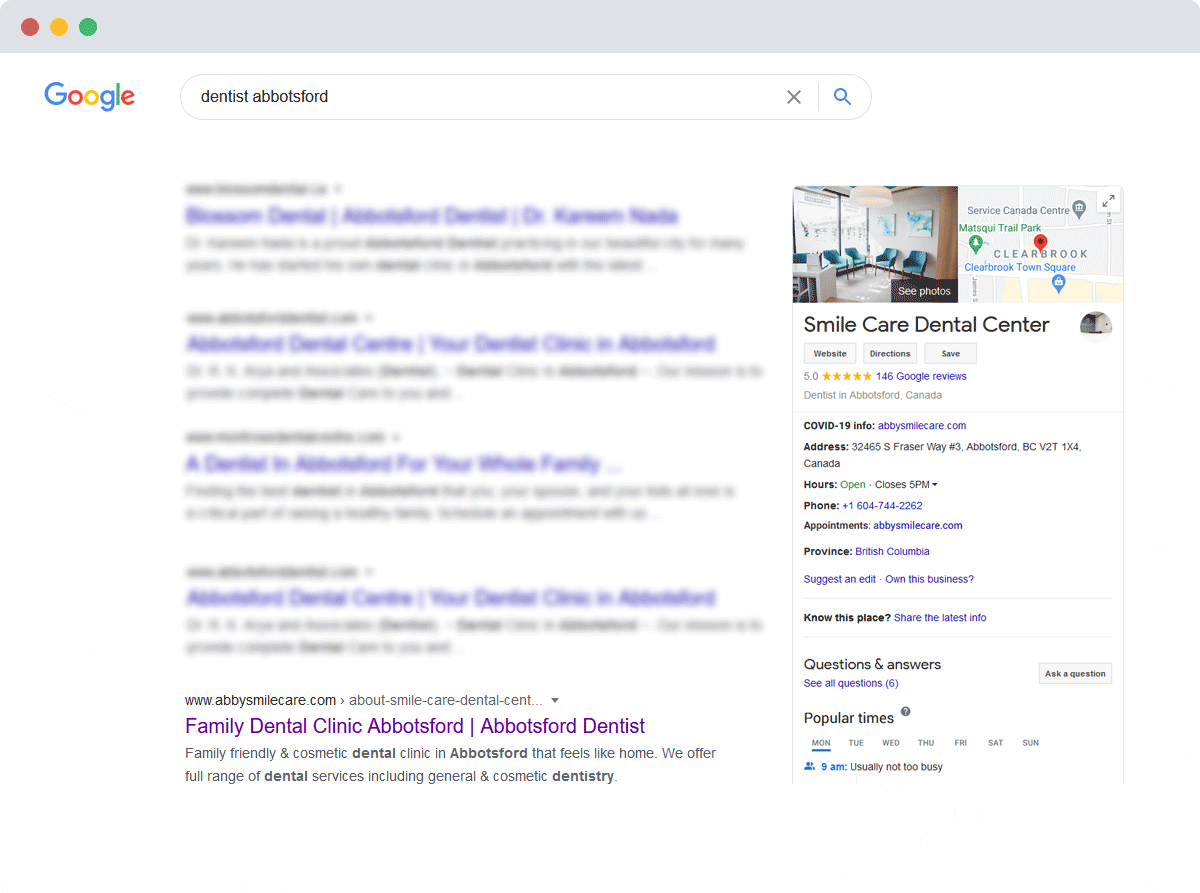This screenshot has width=1200, height=893.
Task: Click the five-star rating graphic
Action: [x=847, y=377]
